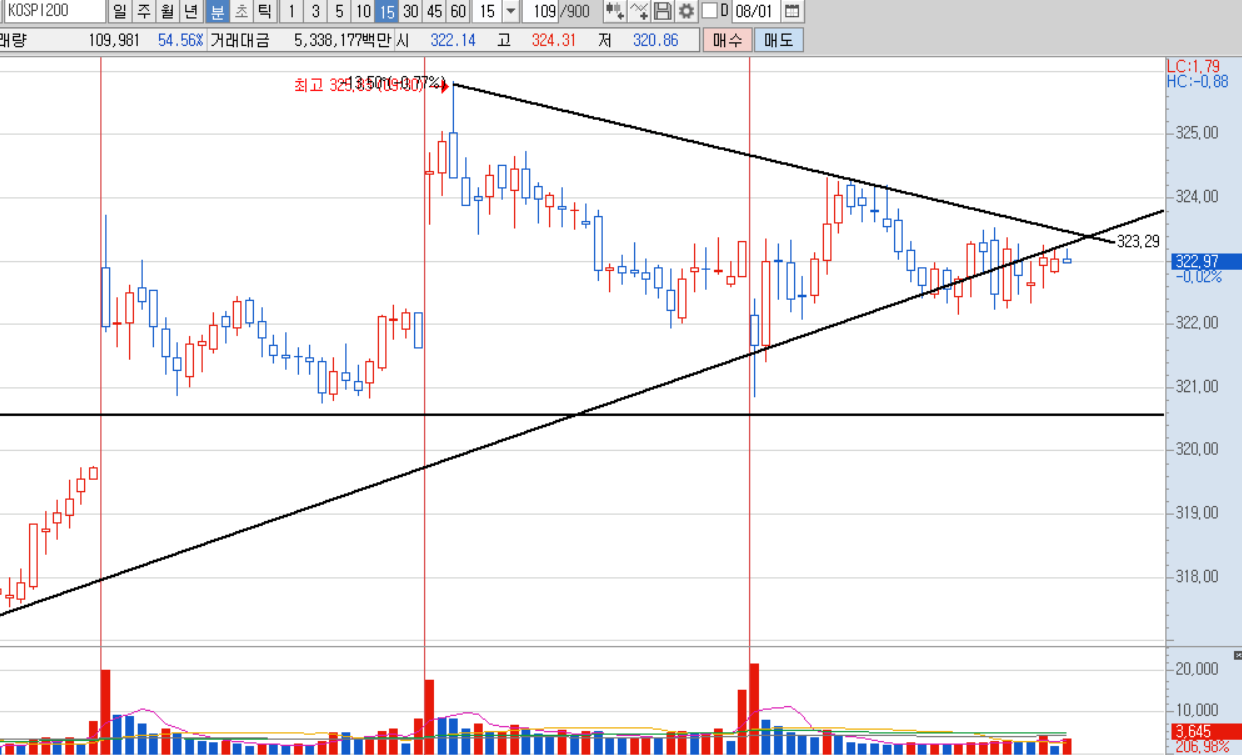The height and width of the screenshot is (755, 1242).
Task: Open the interval dropdown arrow
Action: 510,11
